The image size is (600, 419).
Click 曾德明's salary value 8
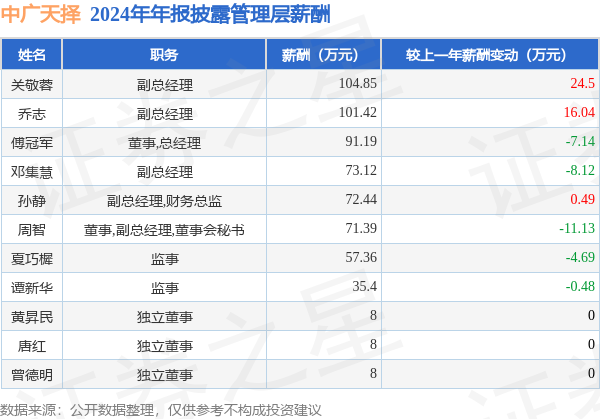click(x=373, y=373)
